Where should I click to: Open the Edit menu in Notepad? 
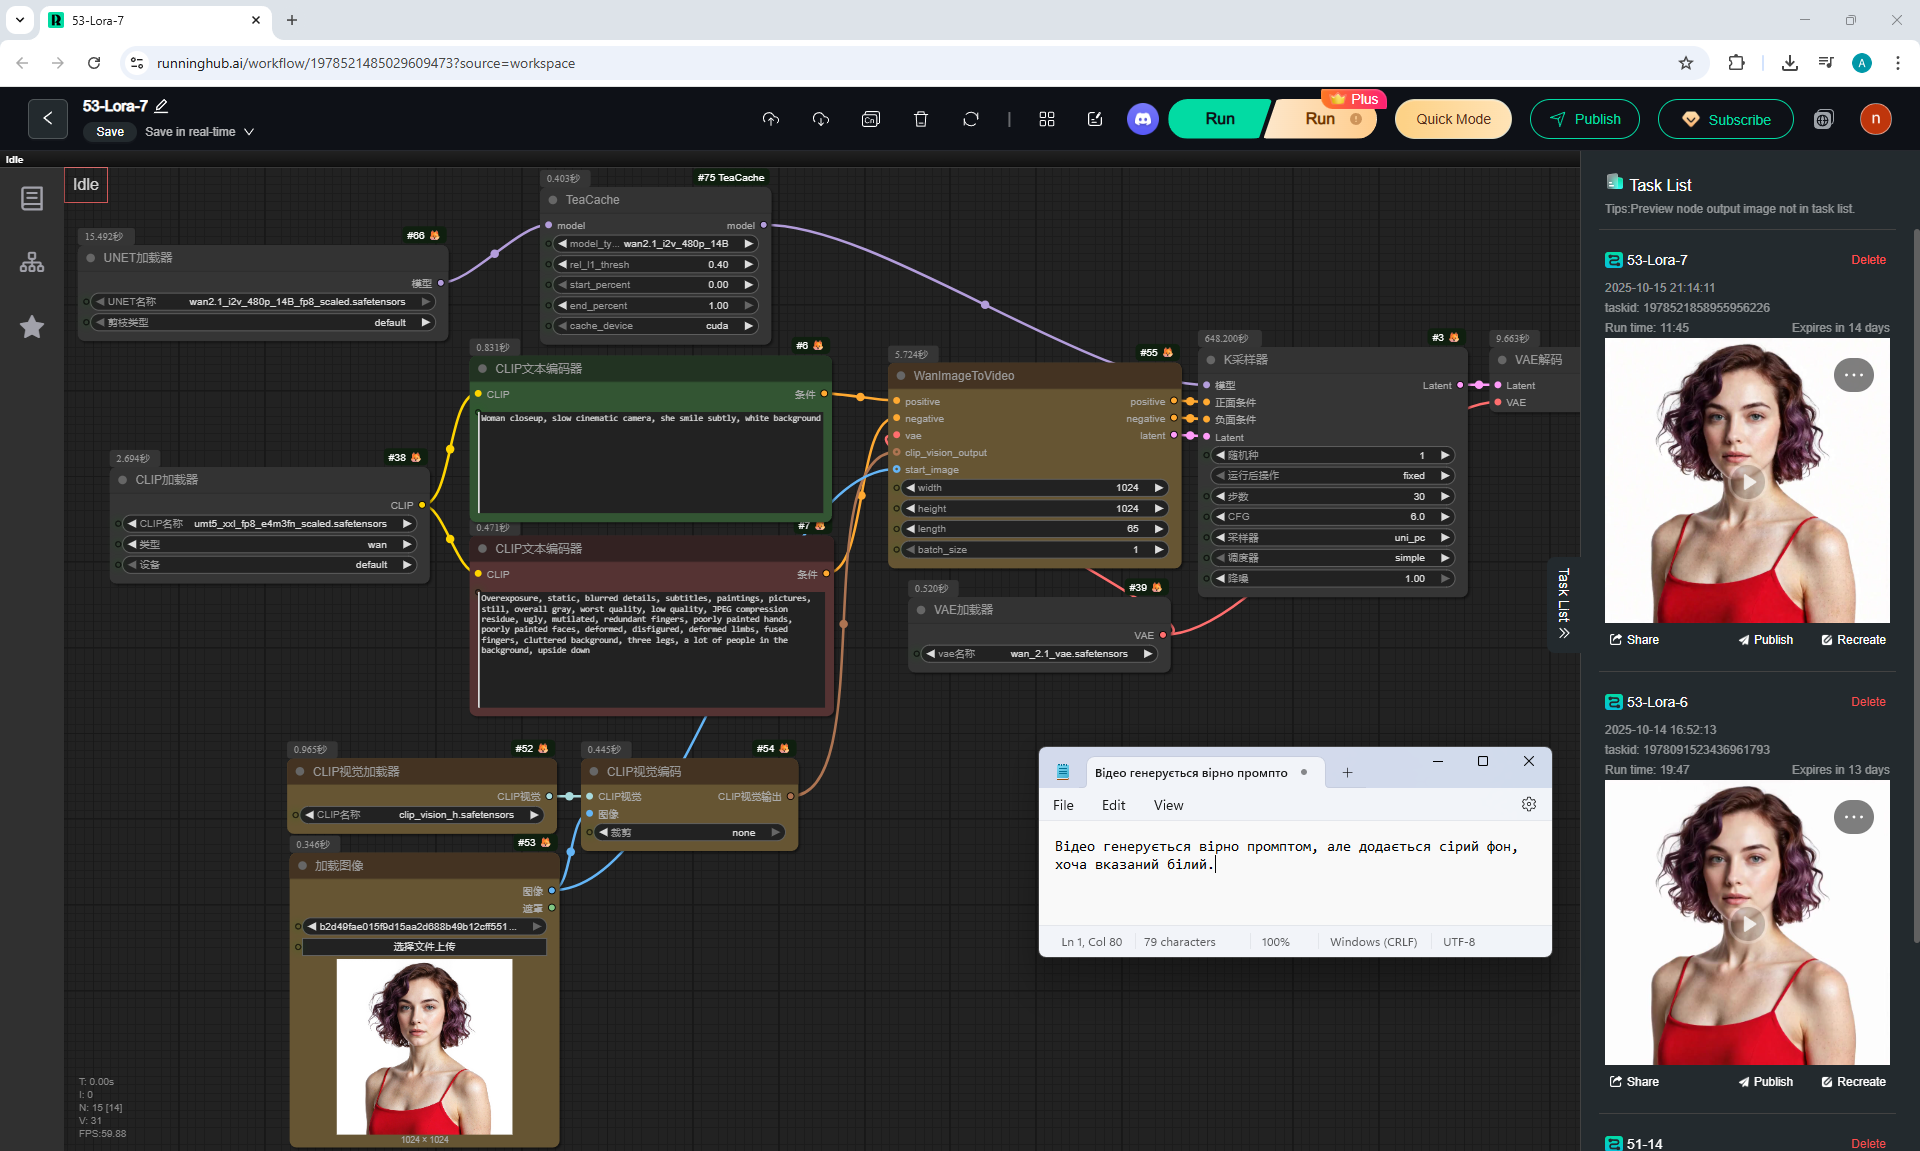[1113, 805]
